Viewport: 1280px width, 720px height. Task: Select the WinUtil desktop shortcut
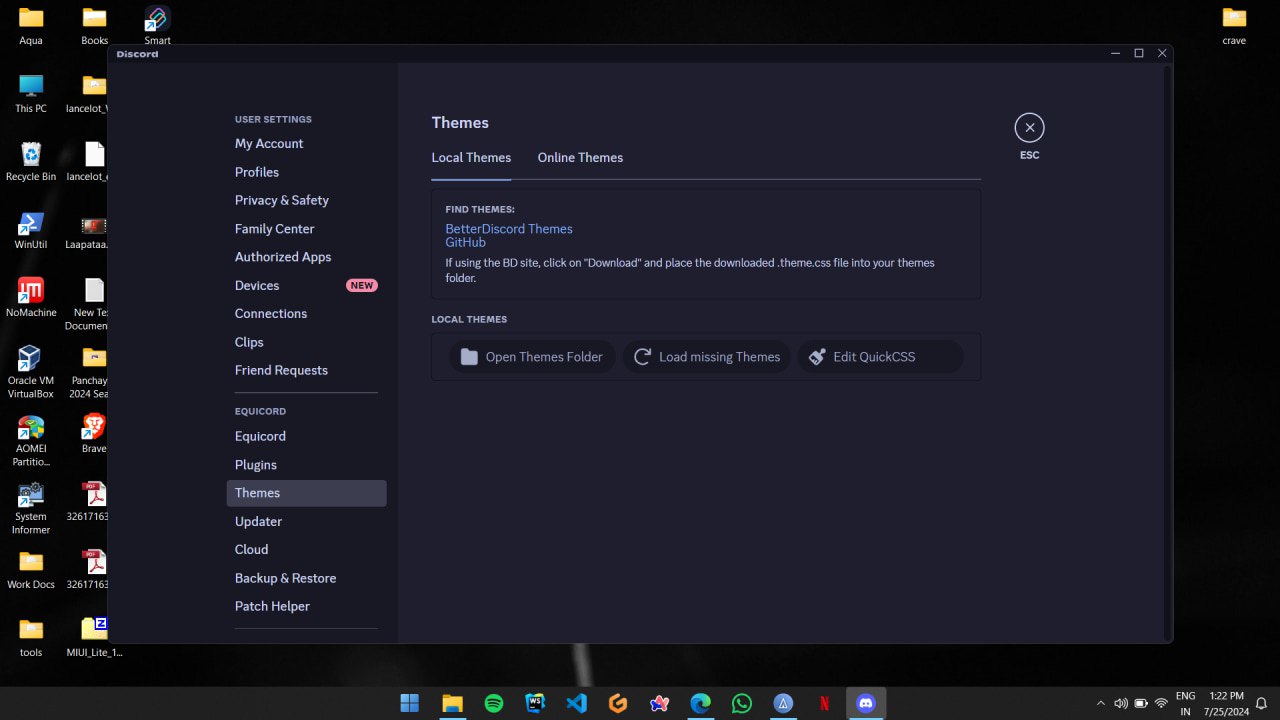pos(31,230)
